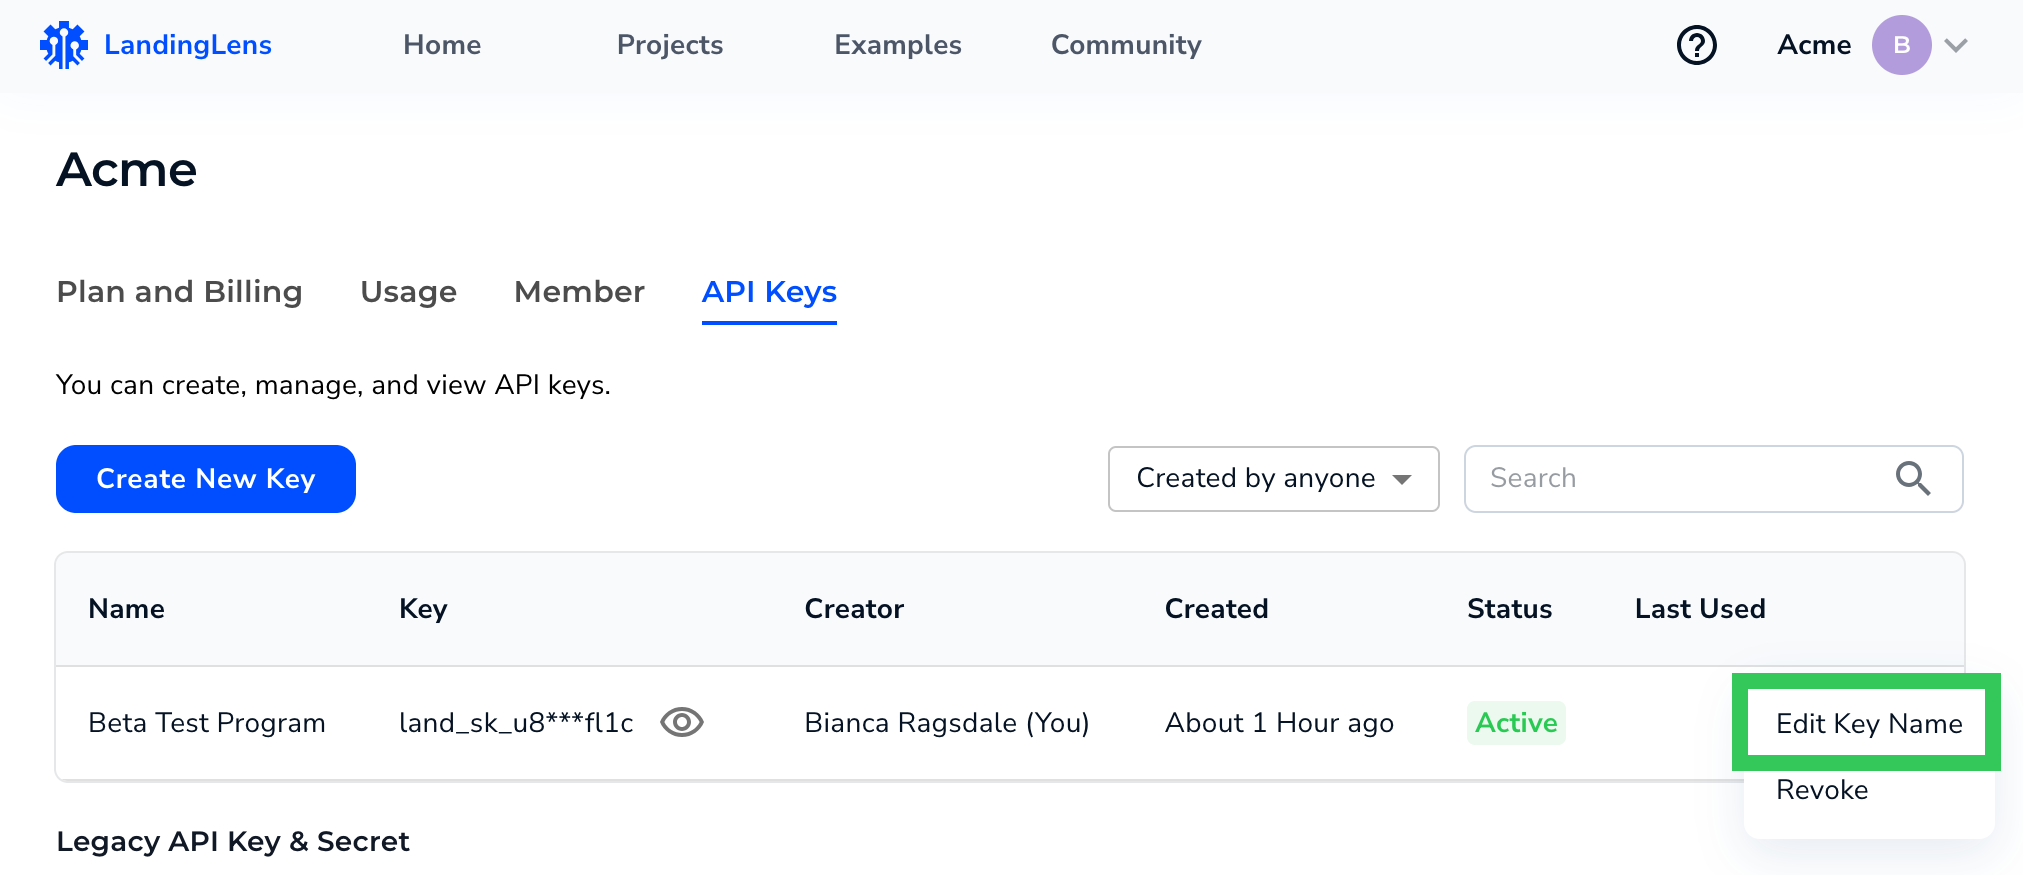Open the help question mark icon
This screenshot has width=2023, height=875.
point(1696,45)
